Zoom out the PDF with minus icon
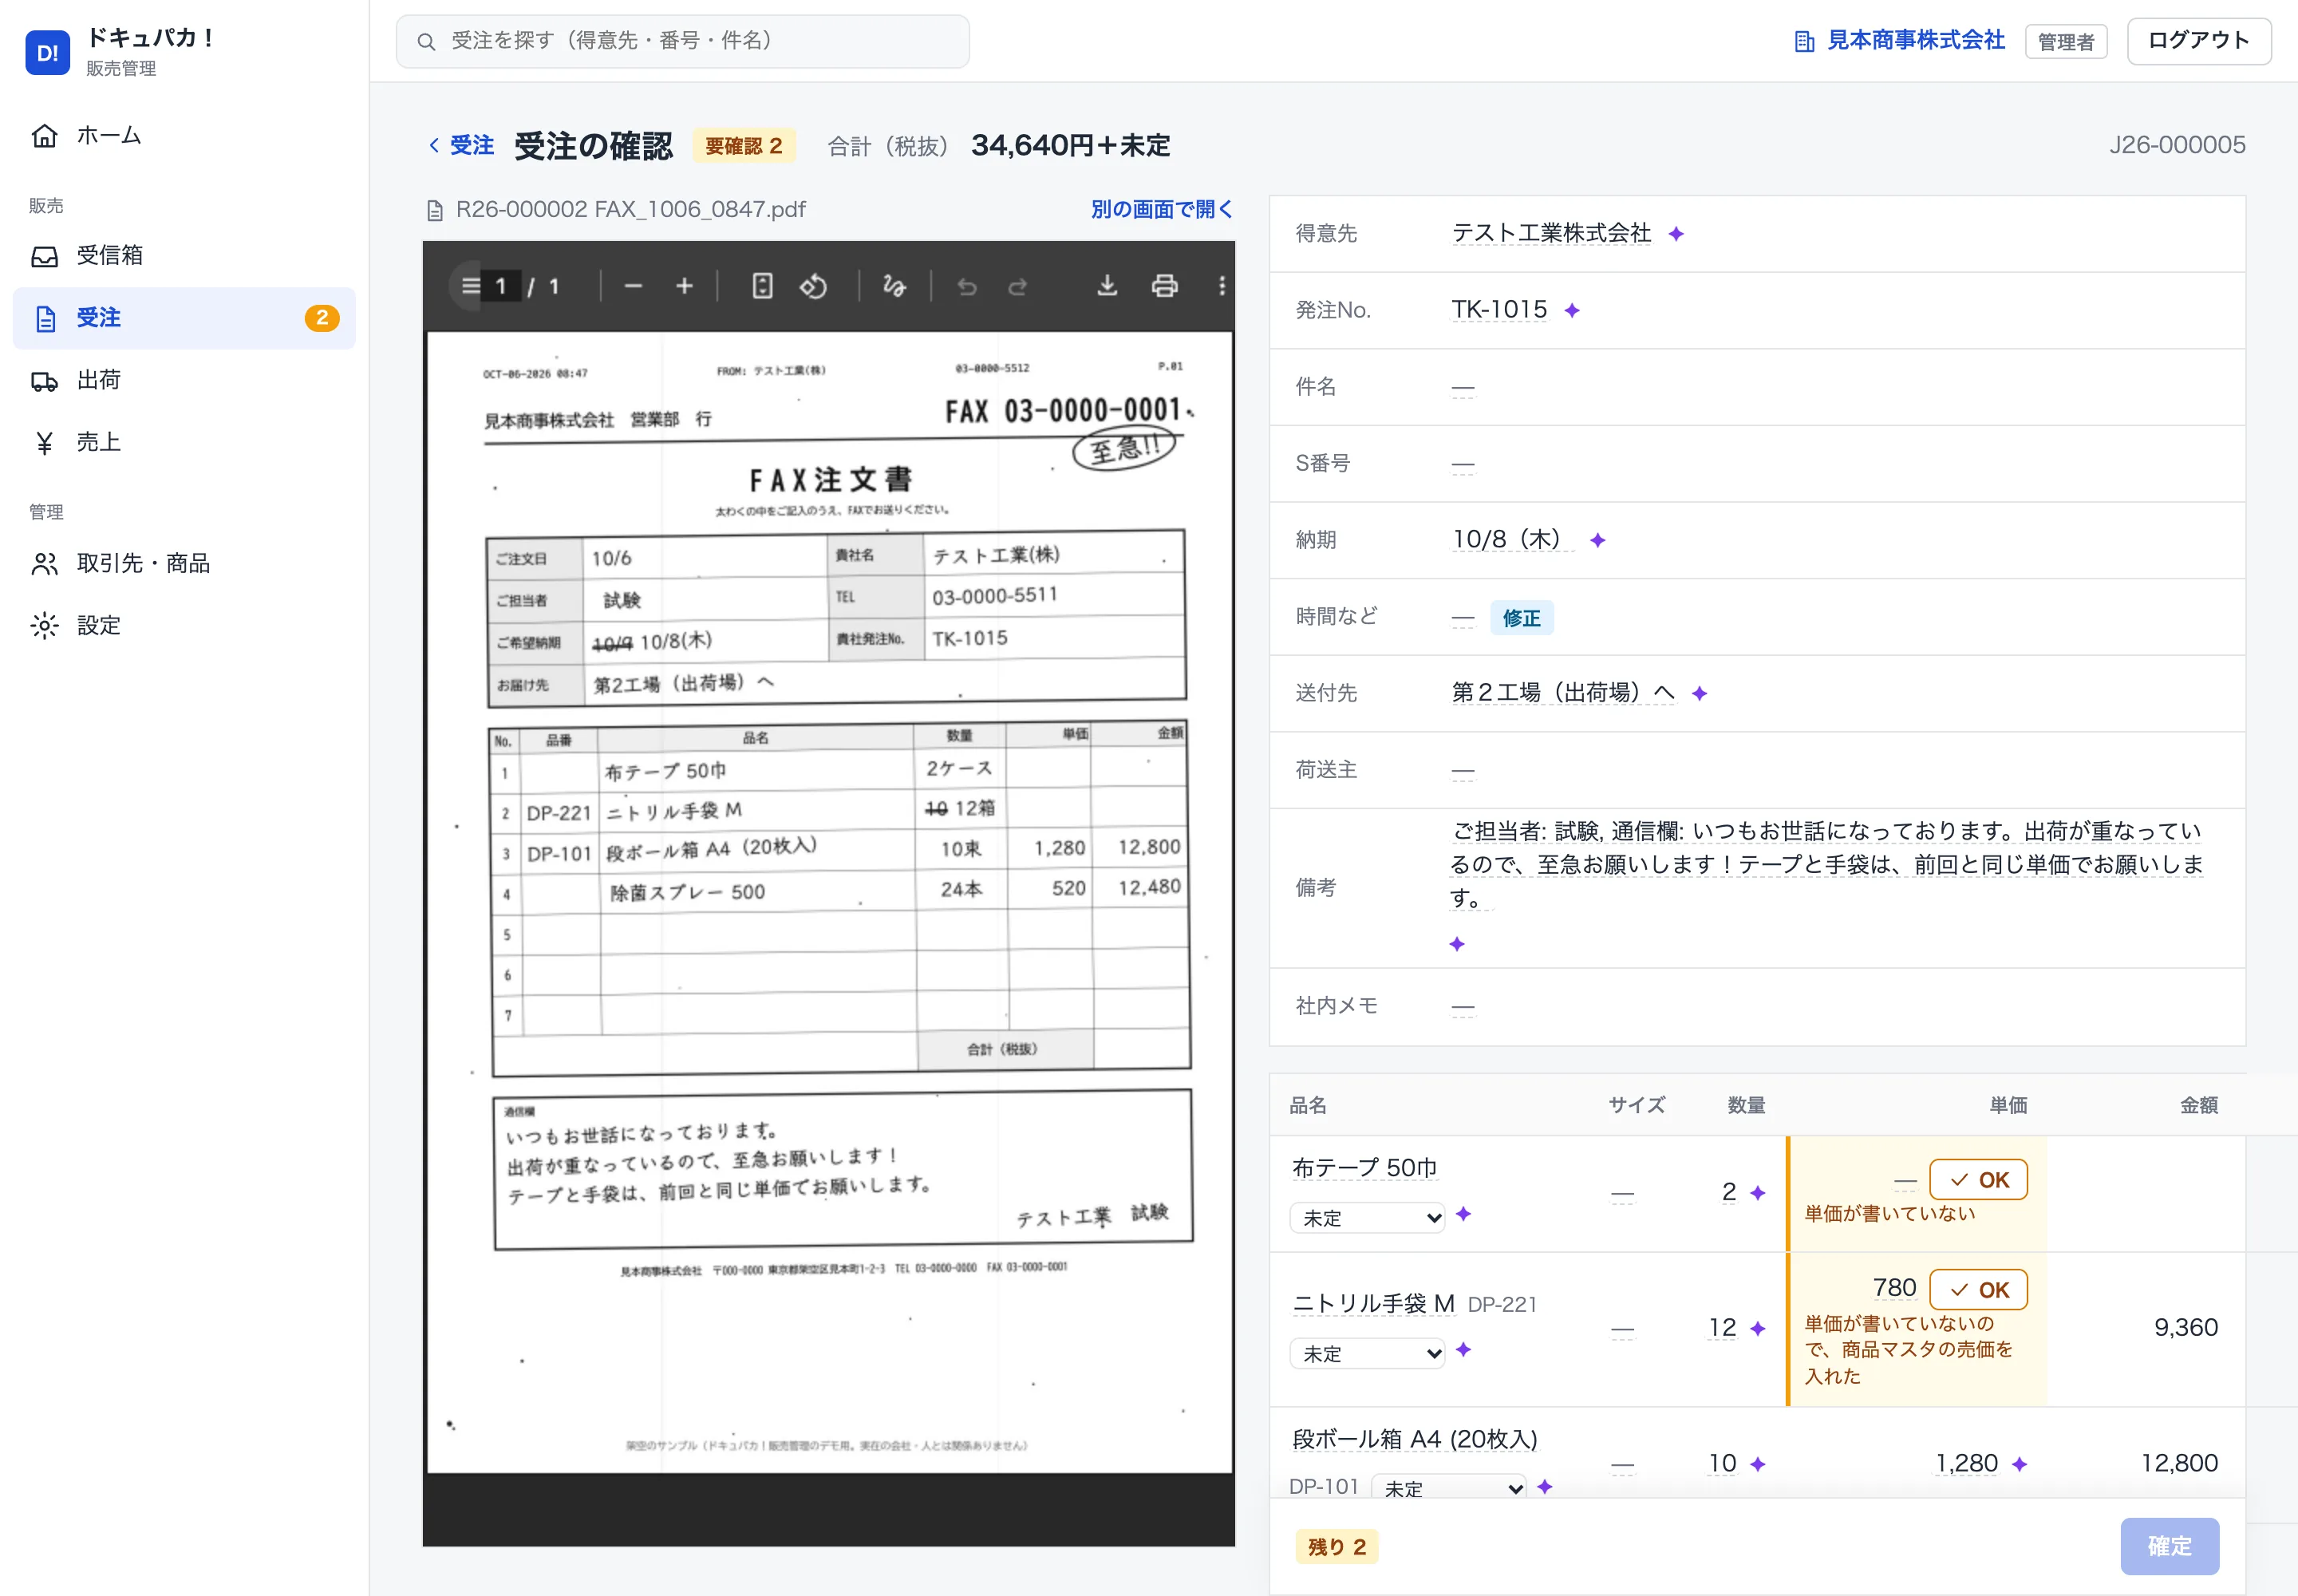Image resolution: width=2298 pixels, height=1596 pixels. point(633,286)
